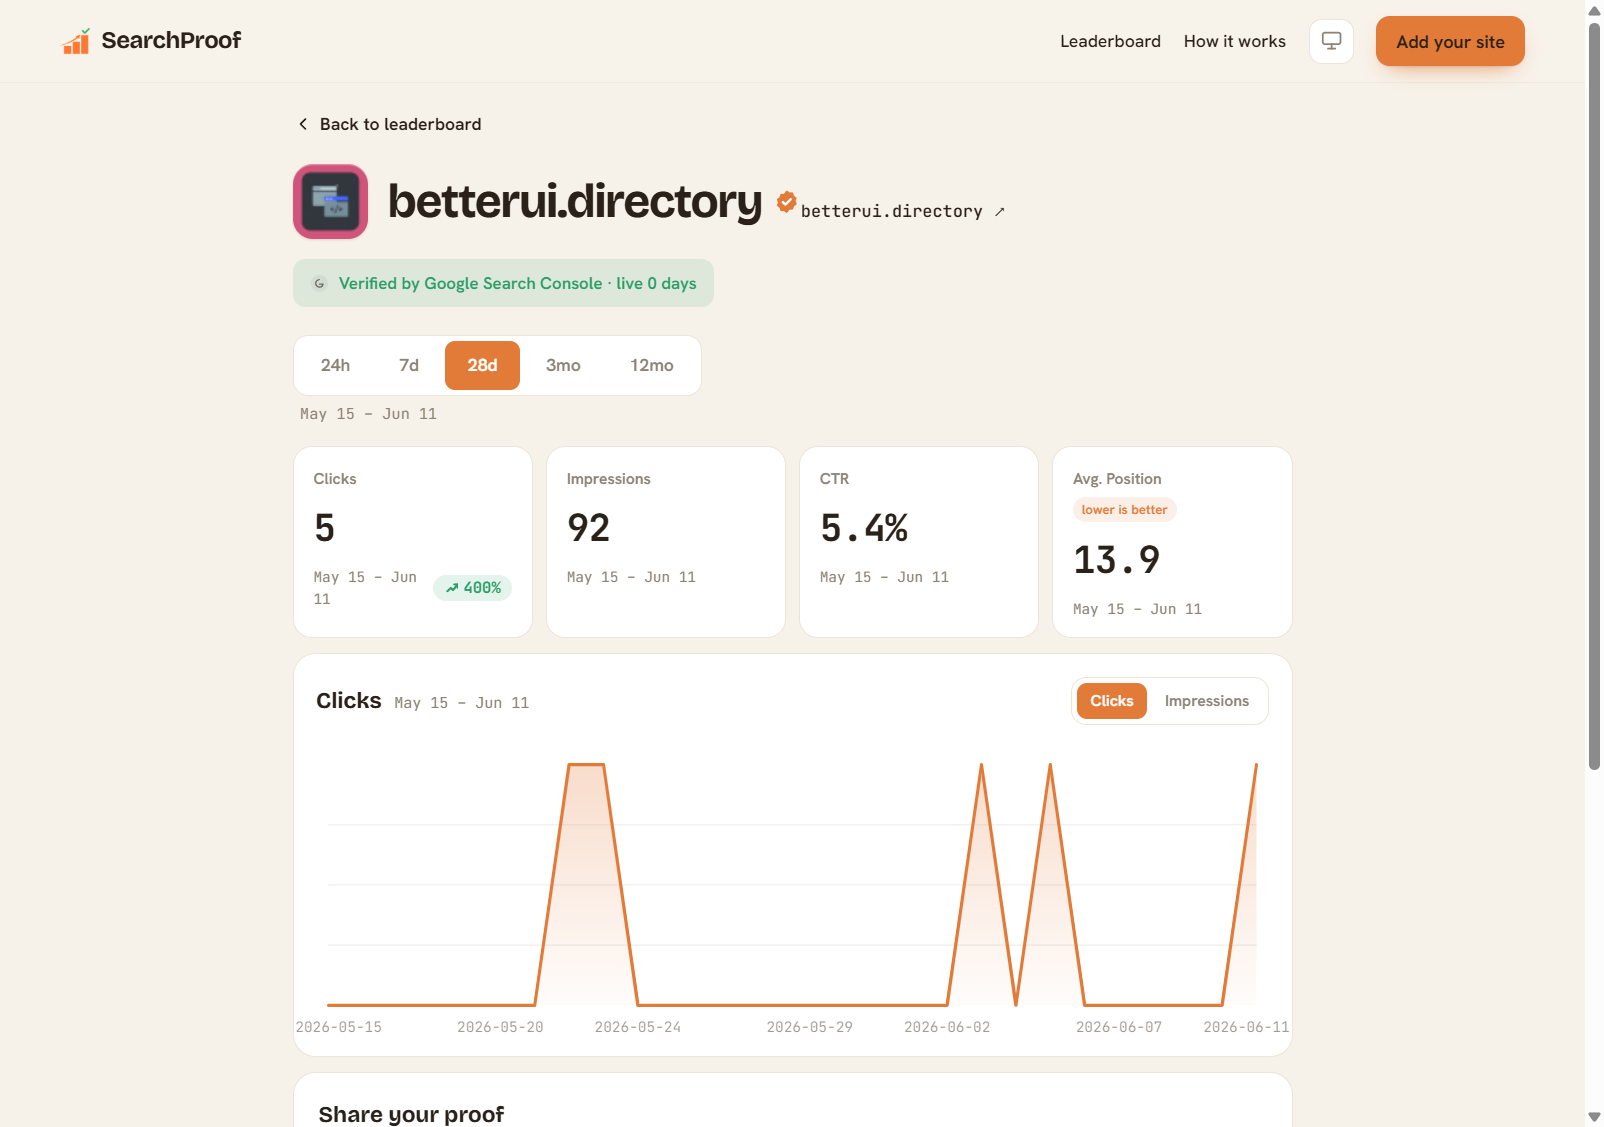This screenshot has height=1127, width=1604.
Task: Click the 2026-05-20 chart axis label
Action: (500, 1027)
